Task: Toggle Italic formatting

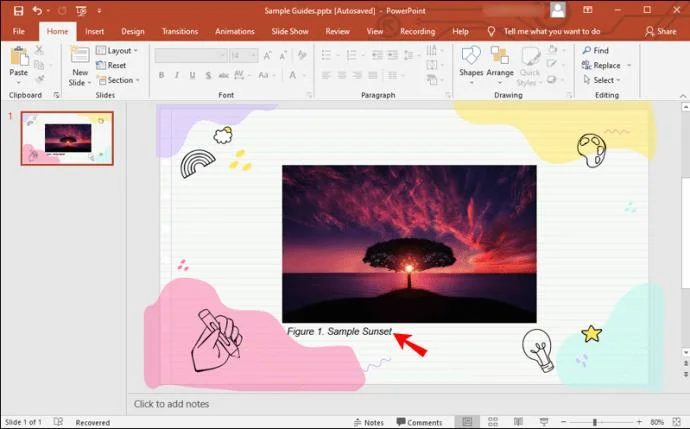Action: point(177,75)
